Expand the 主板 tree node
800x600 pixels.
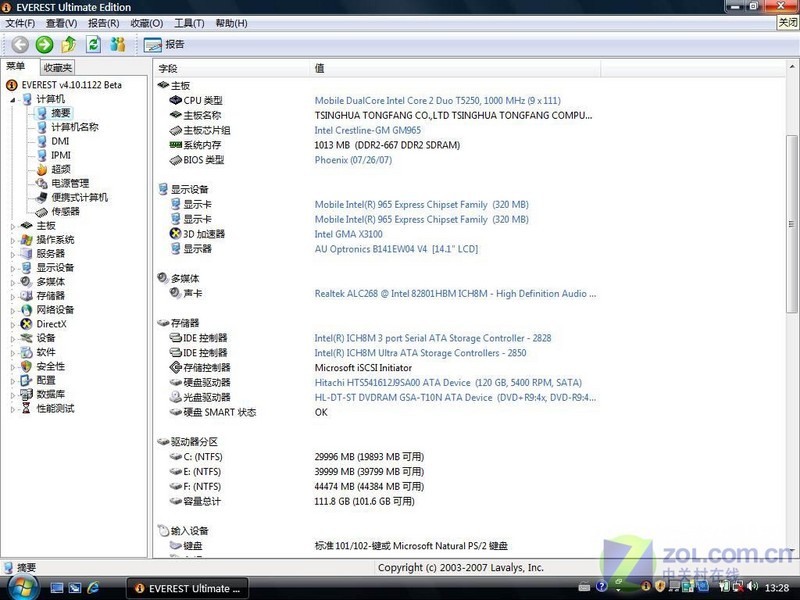click(13, 226)
